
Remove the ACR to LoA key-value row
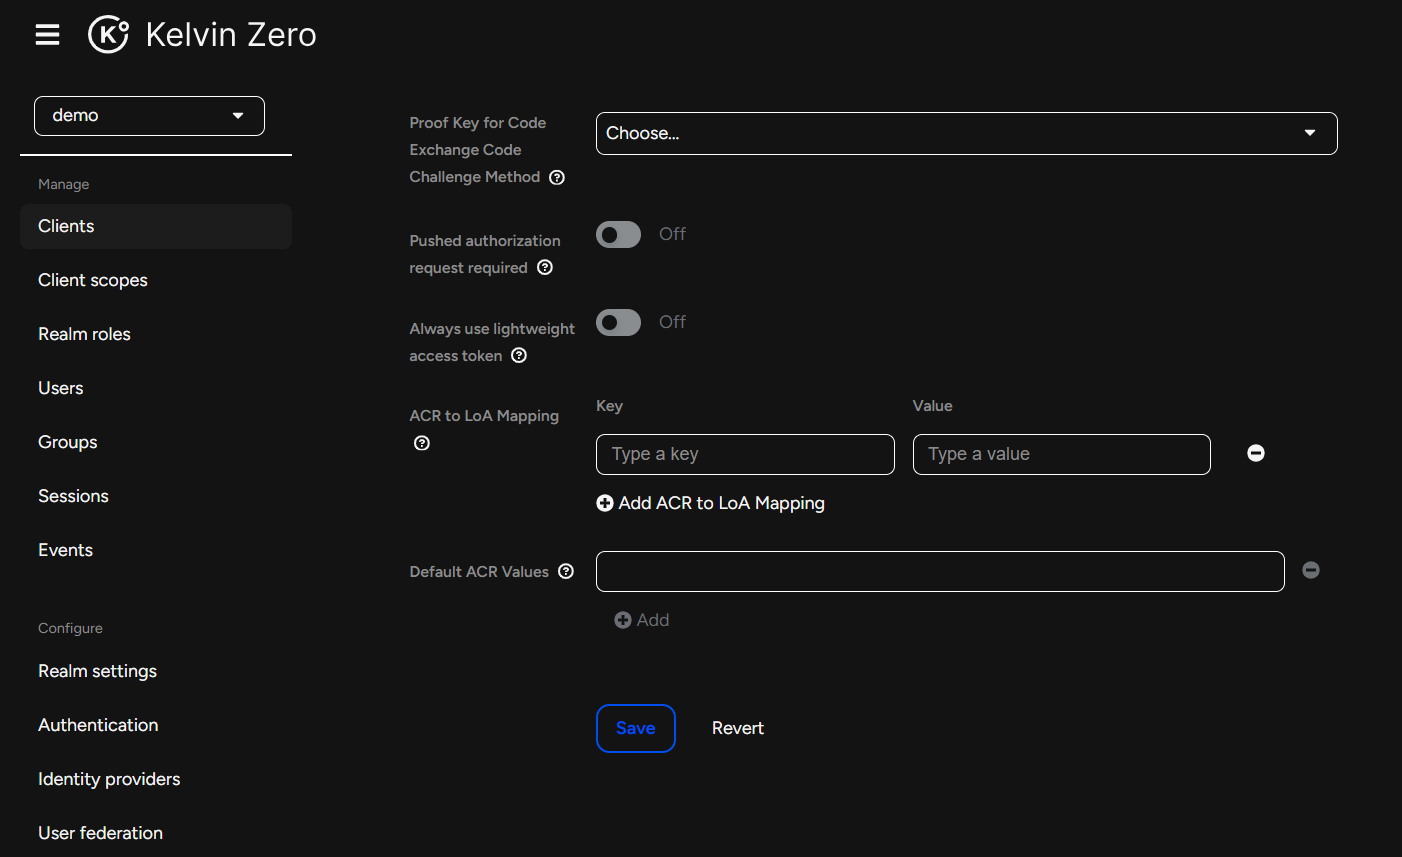pos(1256,453)
